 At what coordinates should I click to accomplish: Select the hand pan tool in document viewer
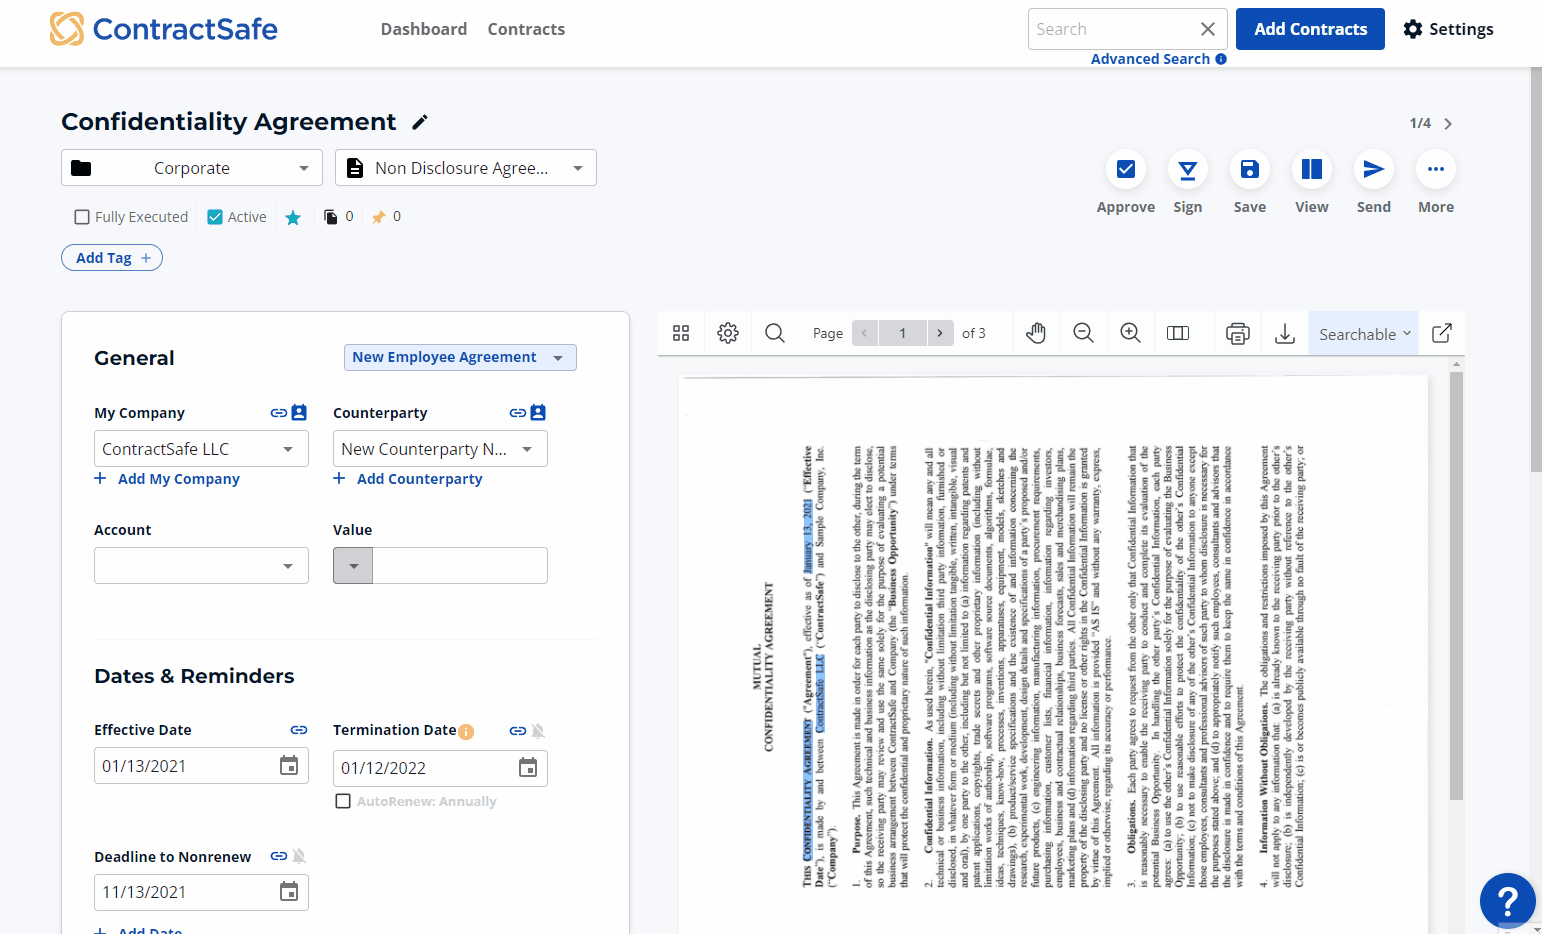click(1037, 333)
